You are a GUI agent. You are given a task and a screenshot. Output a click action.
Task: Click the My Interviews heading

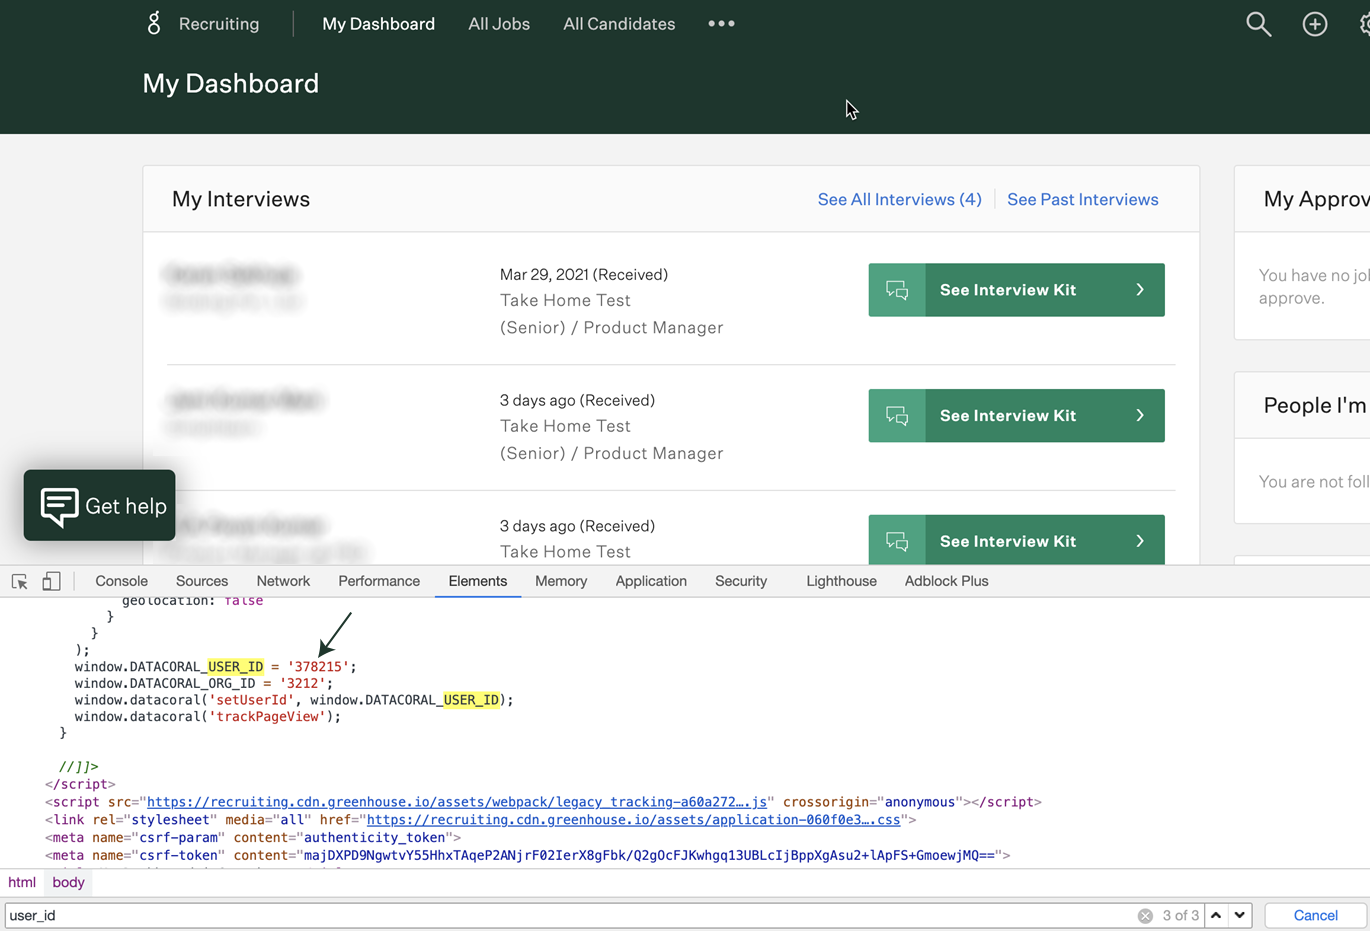241,199
